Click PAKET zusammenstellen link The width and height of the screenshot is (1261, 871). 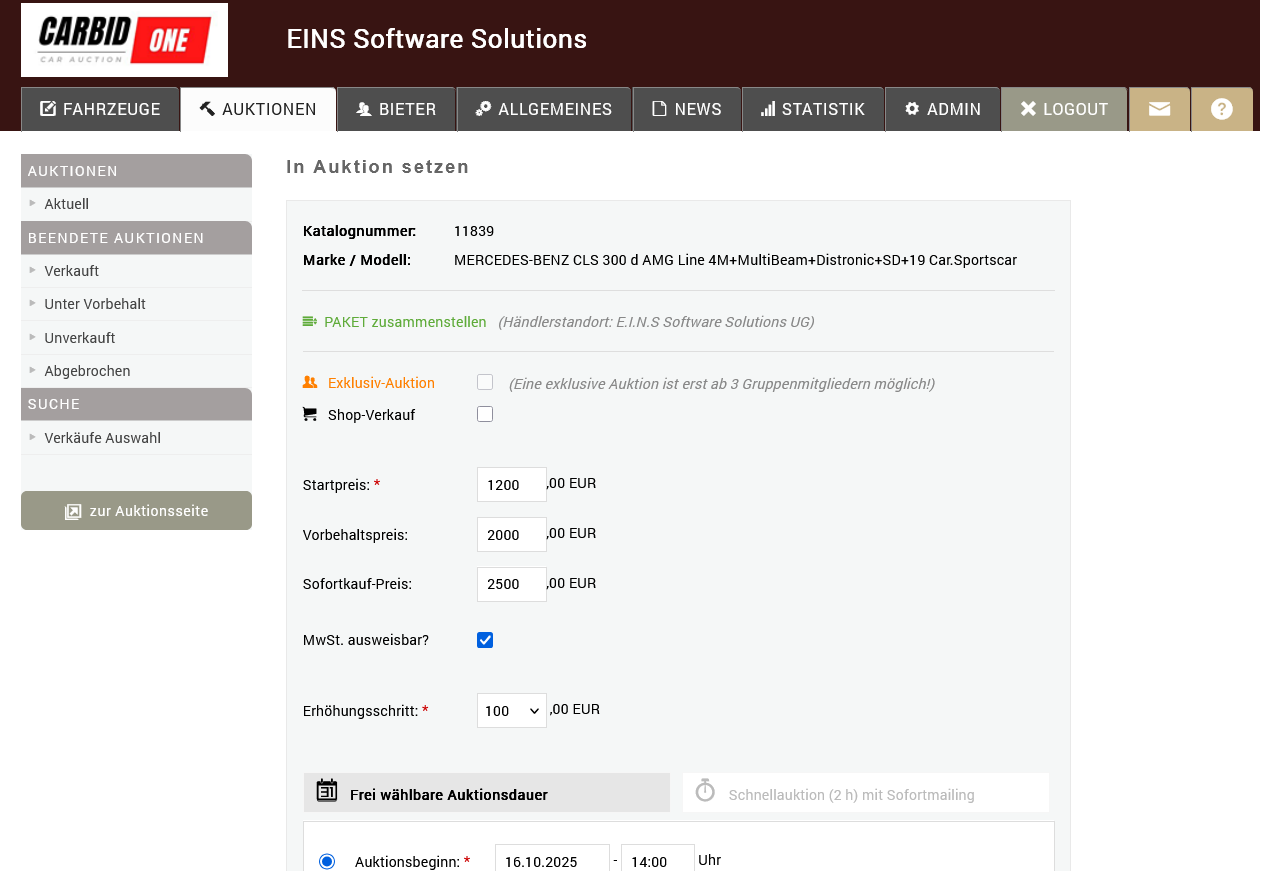click(405, 322)
